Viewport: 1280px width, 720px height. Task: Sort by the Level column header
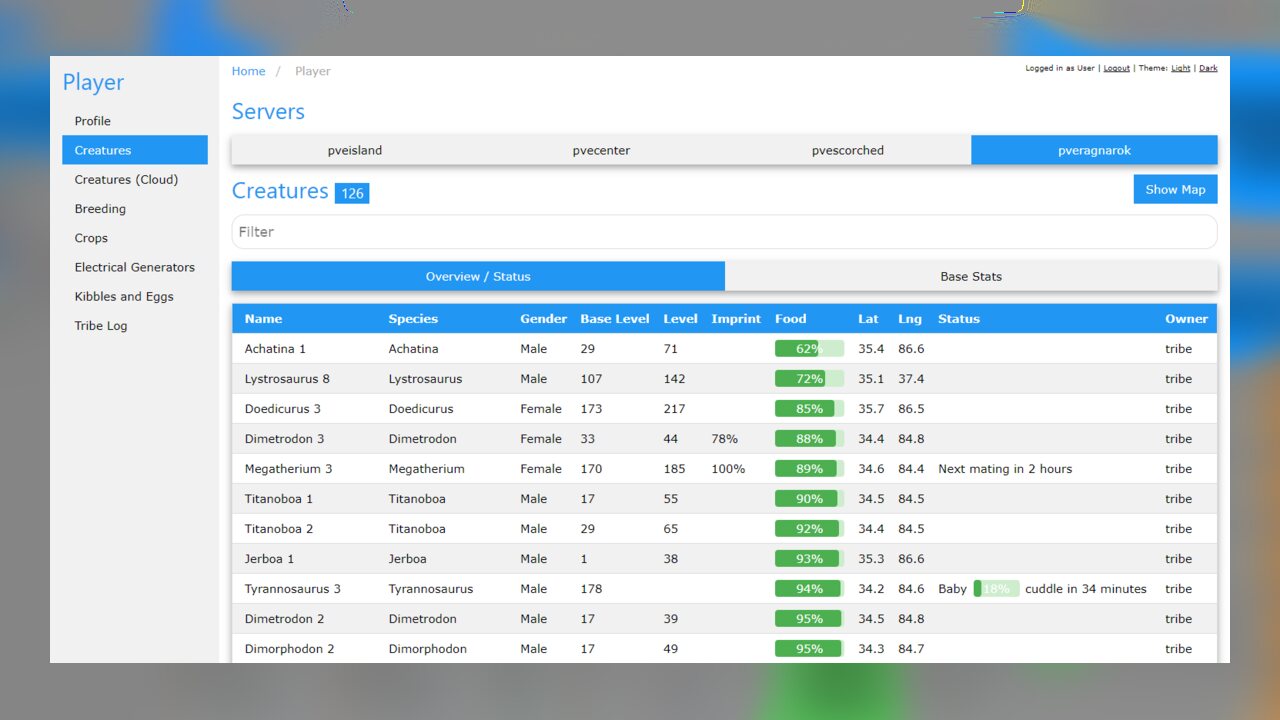click(680, 319)
